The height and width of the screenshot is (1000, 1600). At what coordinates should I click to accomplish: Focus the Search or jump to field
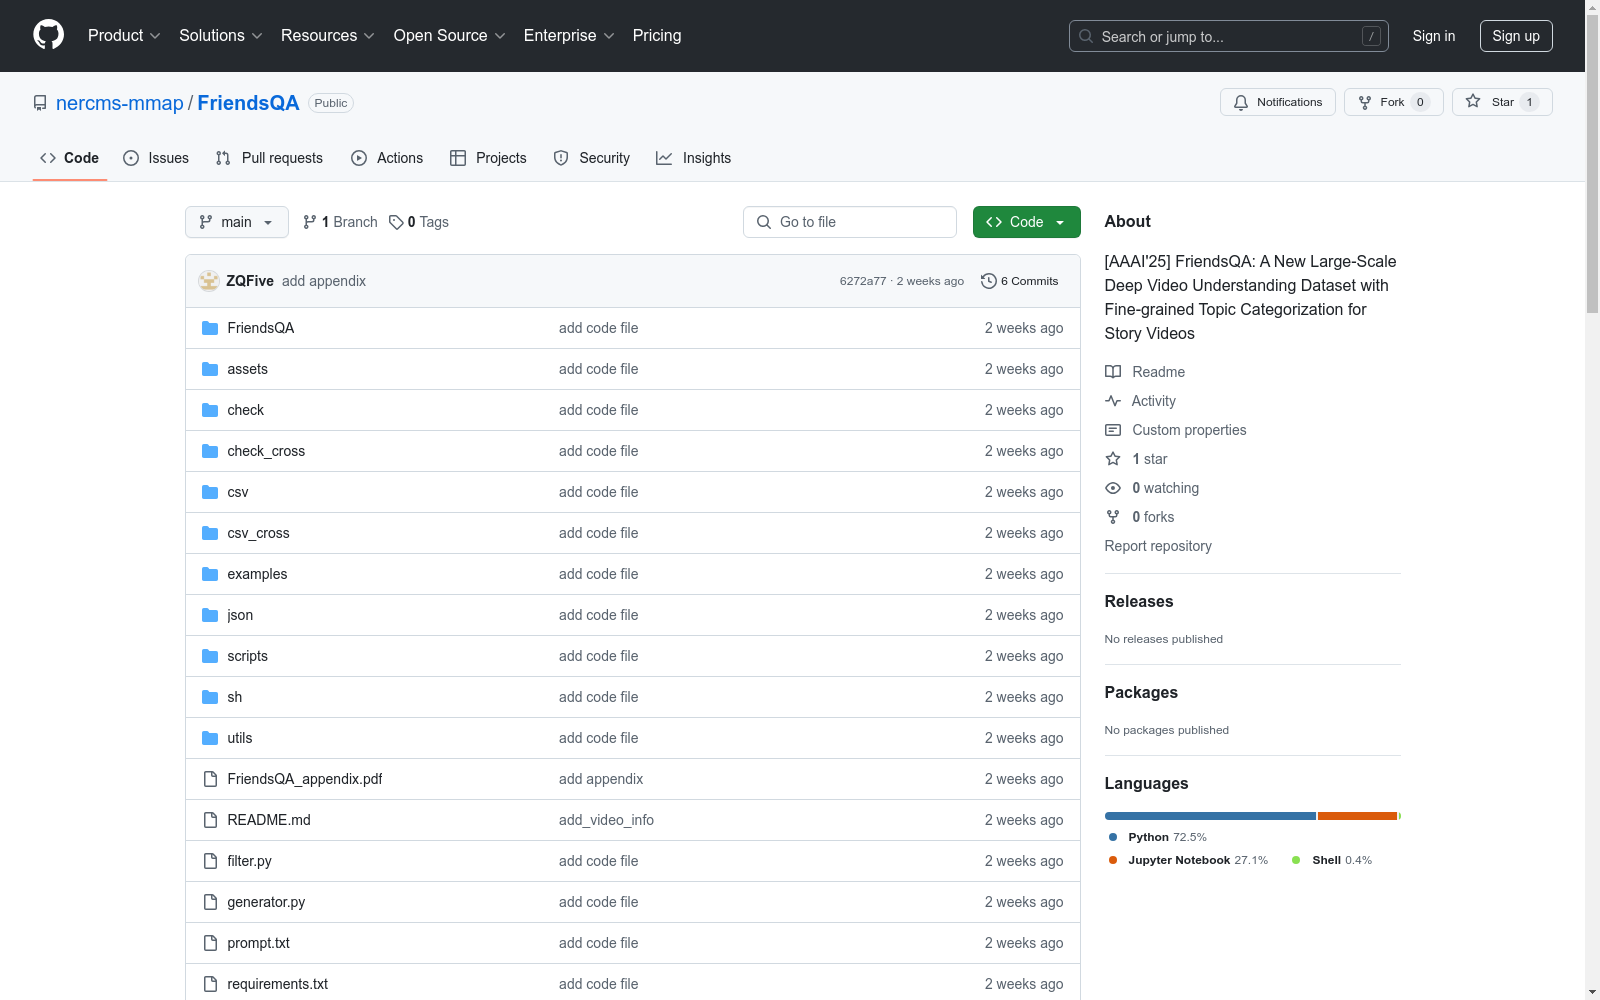(1229, 36)
